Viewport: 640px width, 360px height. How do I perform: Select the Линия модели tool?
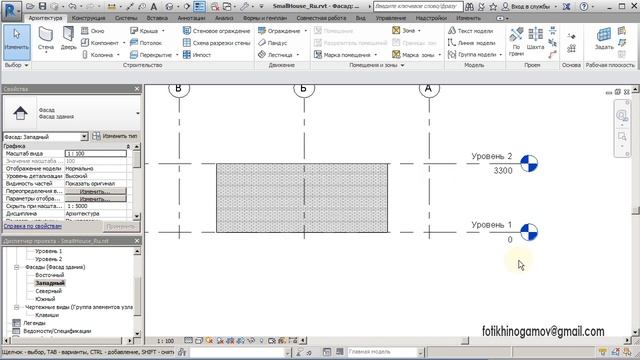coord(471,42)
